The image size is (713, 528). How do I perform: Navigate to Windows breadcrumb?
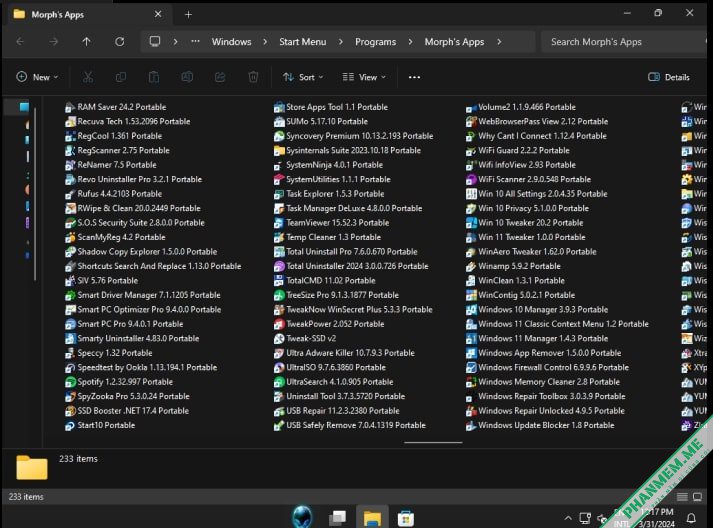point(231,42)
